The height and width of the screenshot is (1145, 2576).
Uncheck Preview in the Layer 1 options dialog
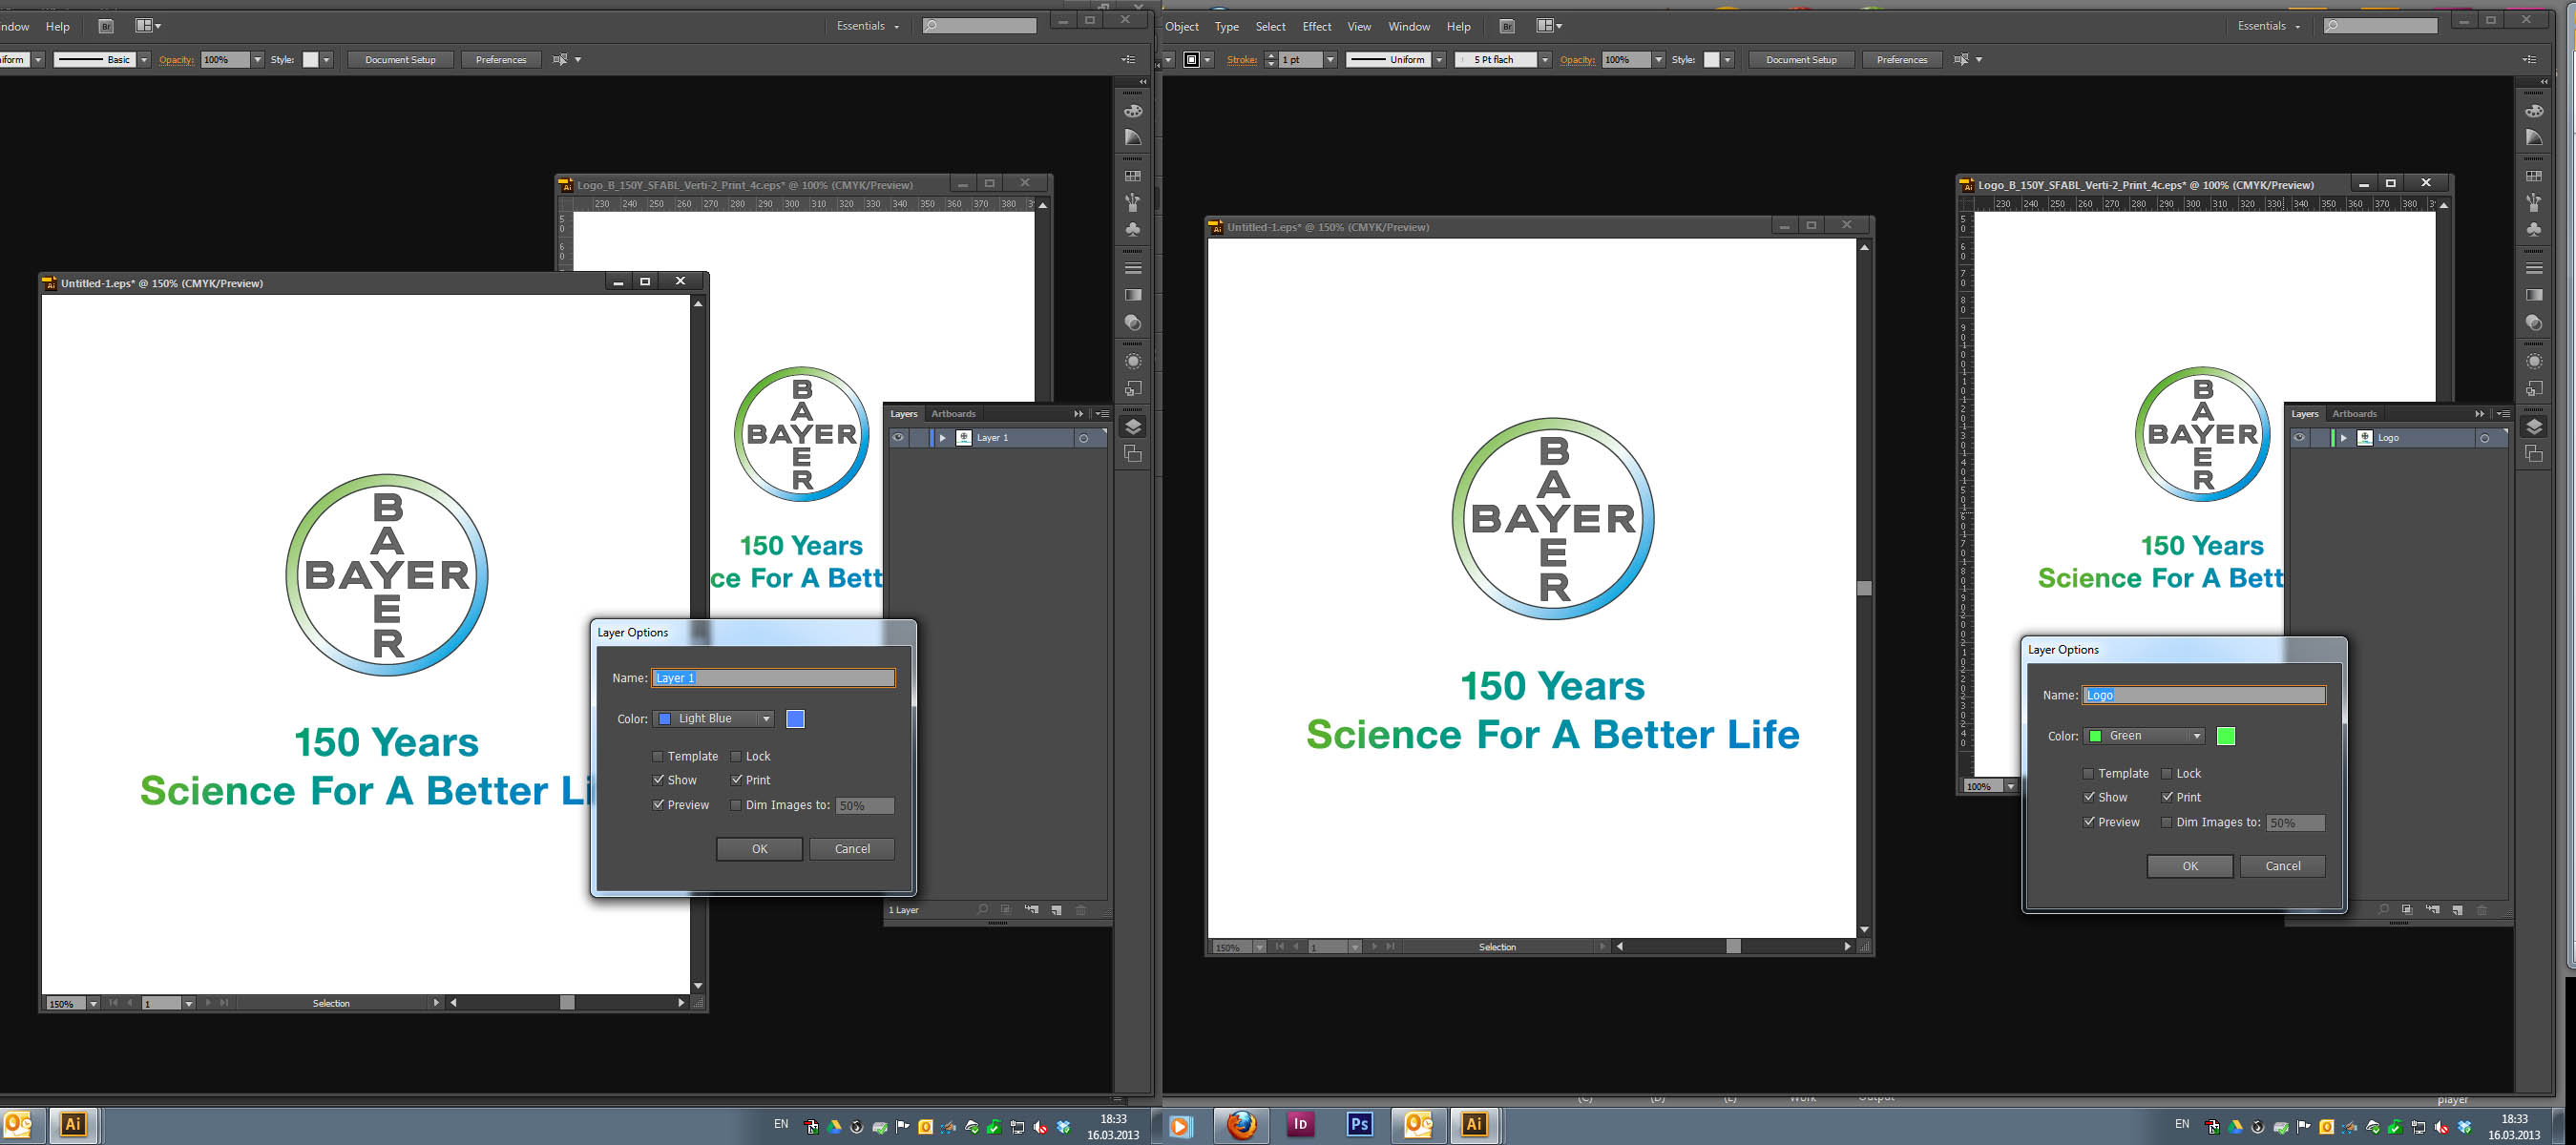click(x=658, y=805)
